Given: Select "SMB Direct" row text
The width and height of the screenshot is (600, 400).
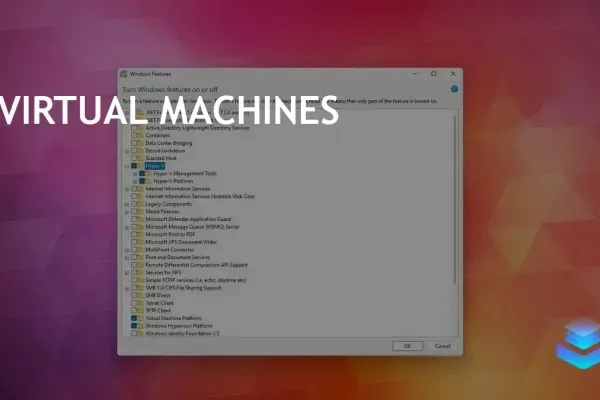Looking at the screenshot, I should (158, 296).
